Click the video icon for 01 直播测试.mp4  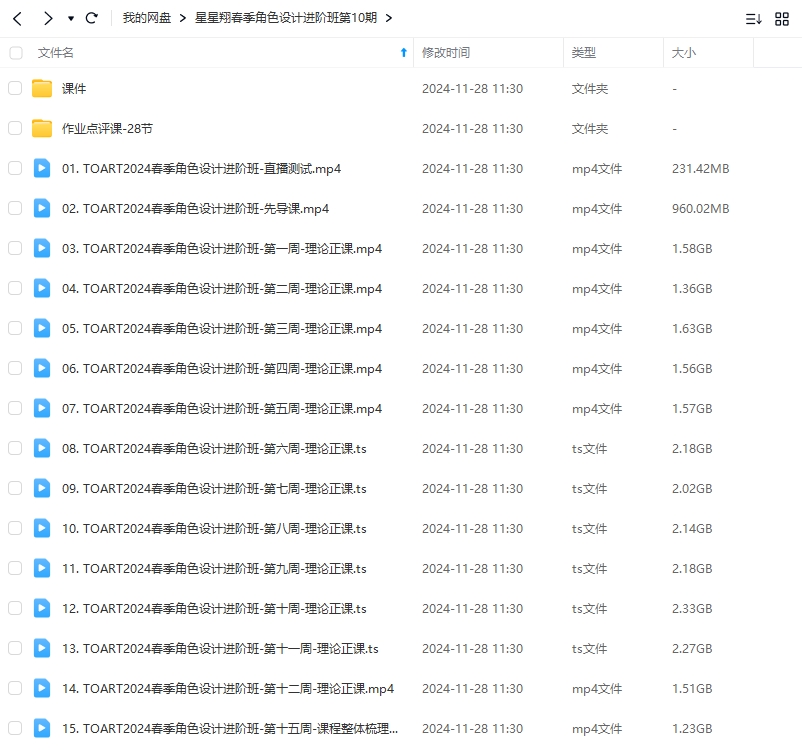pos(42,169)
